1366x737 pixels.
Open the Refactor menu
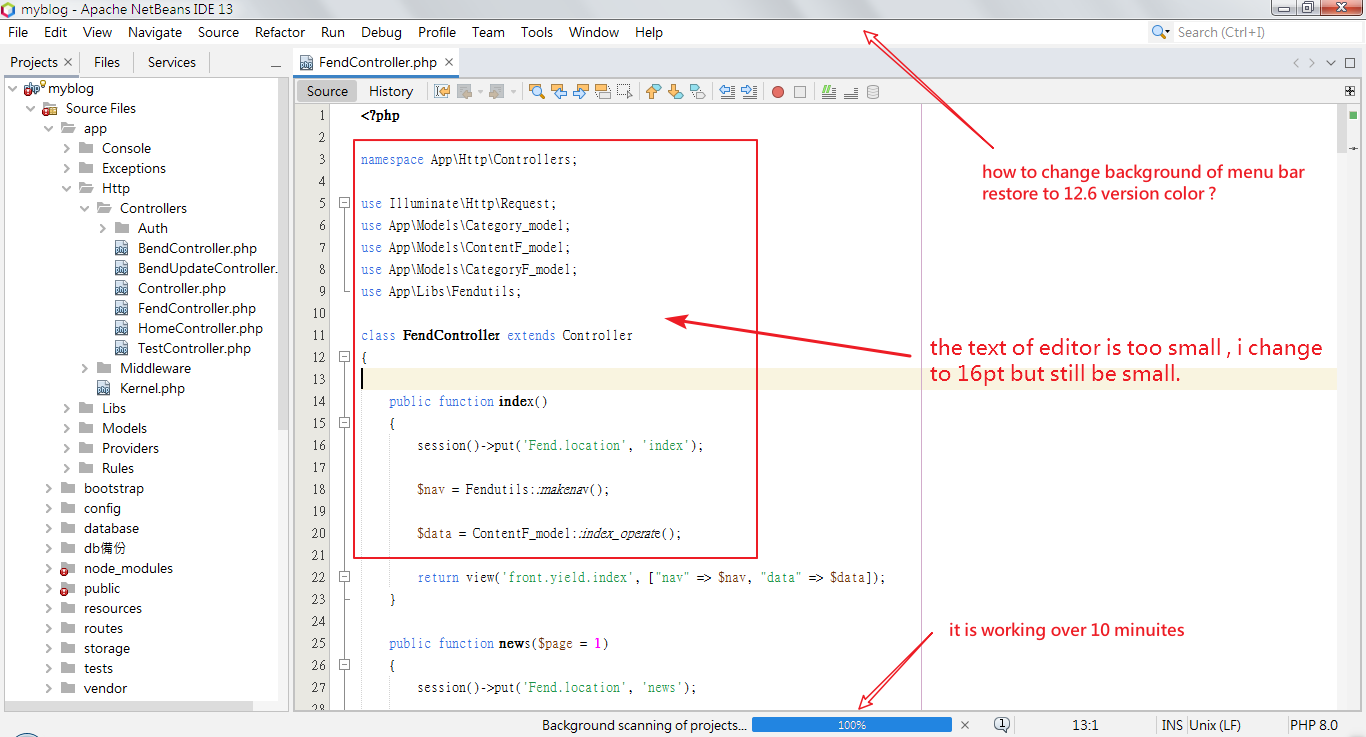point(280,32)
